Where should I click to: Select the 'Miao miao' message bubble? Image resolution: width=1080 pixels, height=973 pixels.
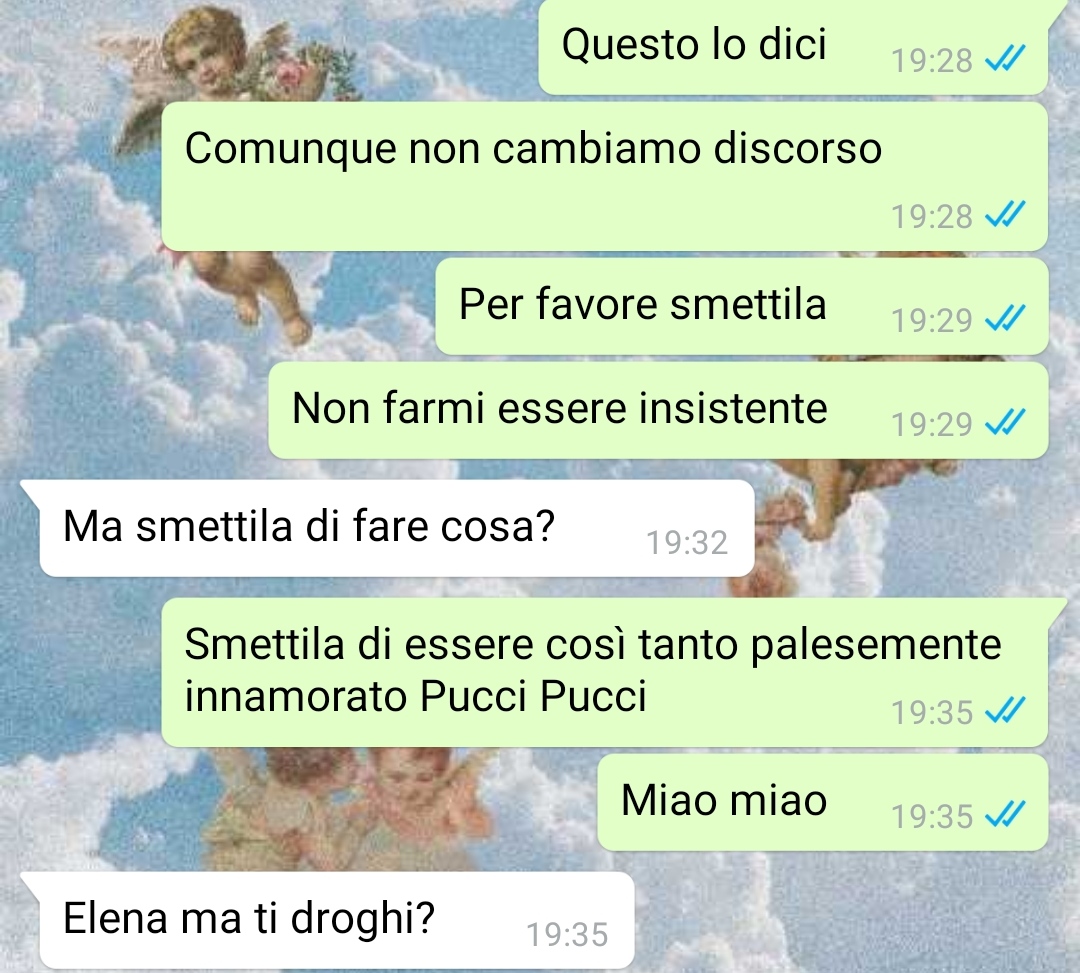coord(822,802)
